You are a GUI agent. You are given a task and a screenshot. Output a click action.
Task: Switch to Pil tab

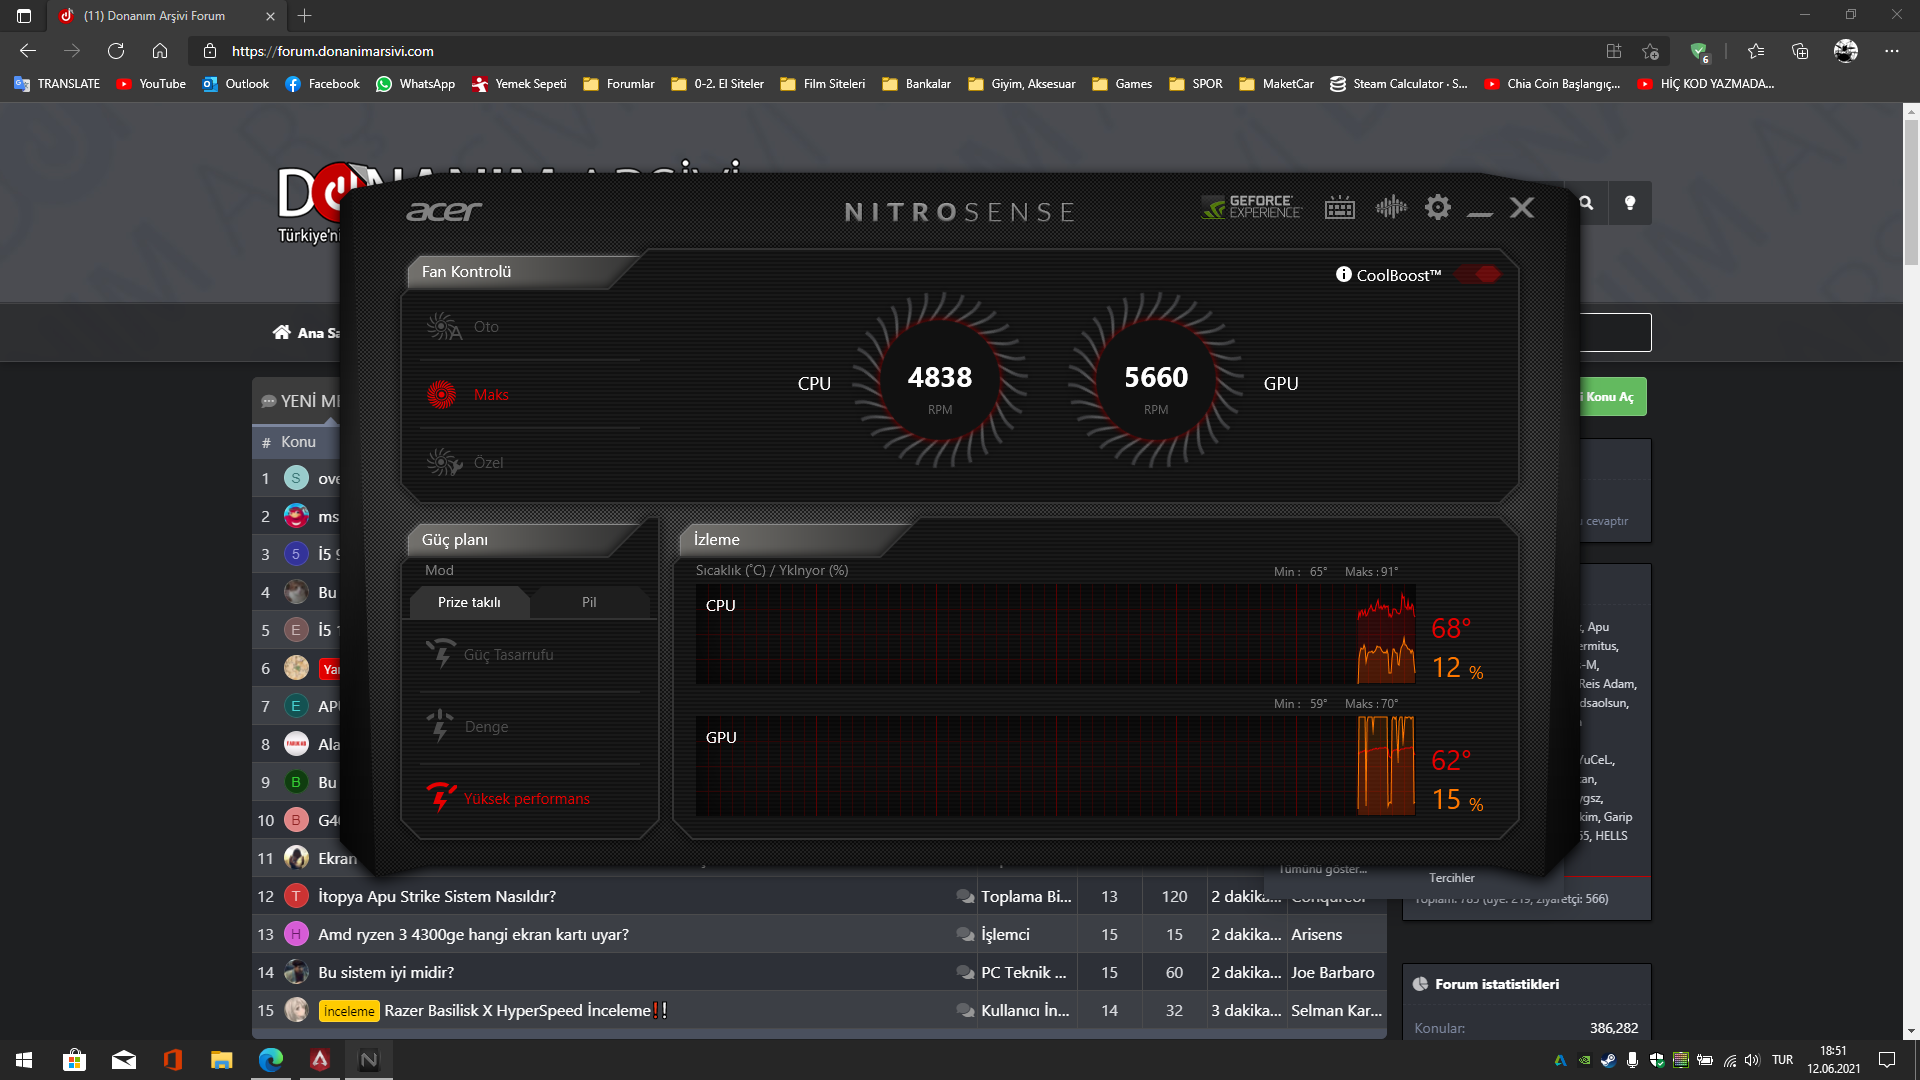[589, 602]
